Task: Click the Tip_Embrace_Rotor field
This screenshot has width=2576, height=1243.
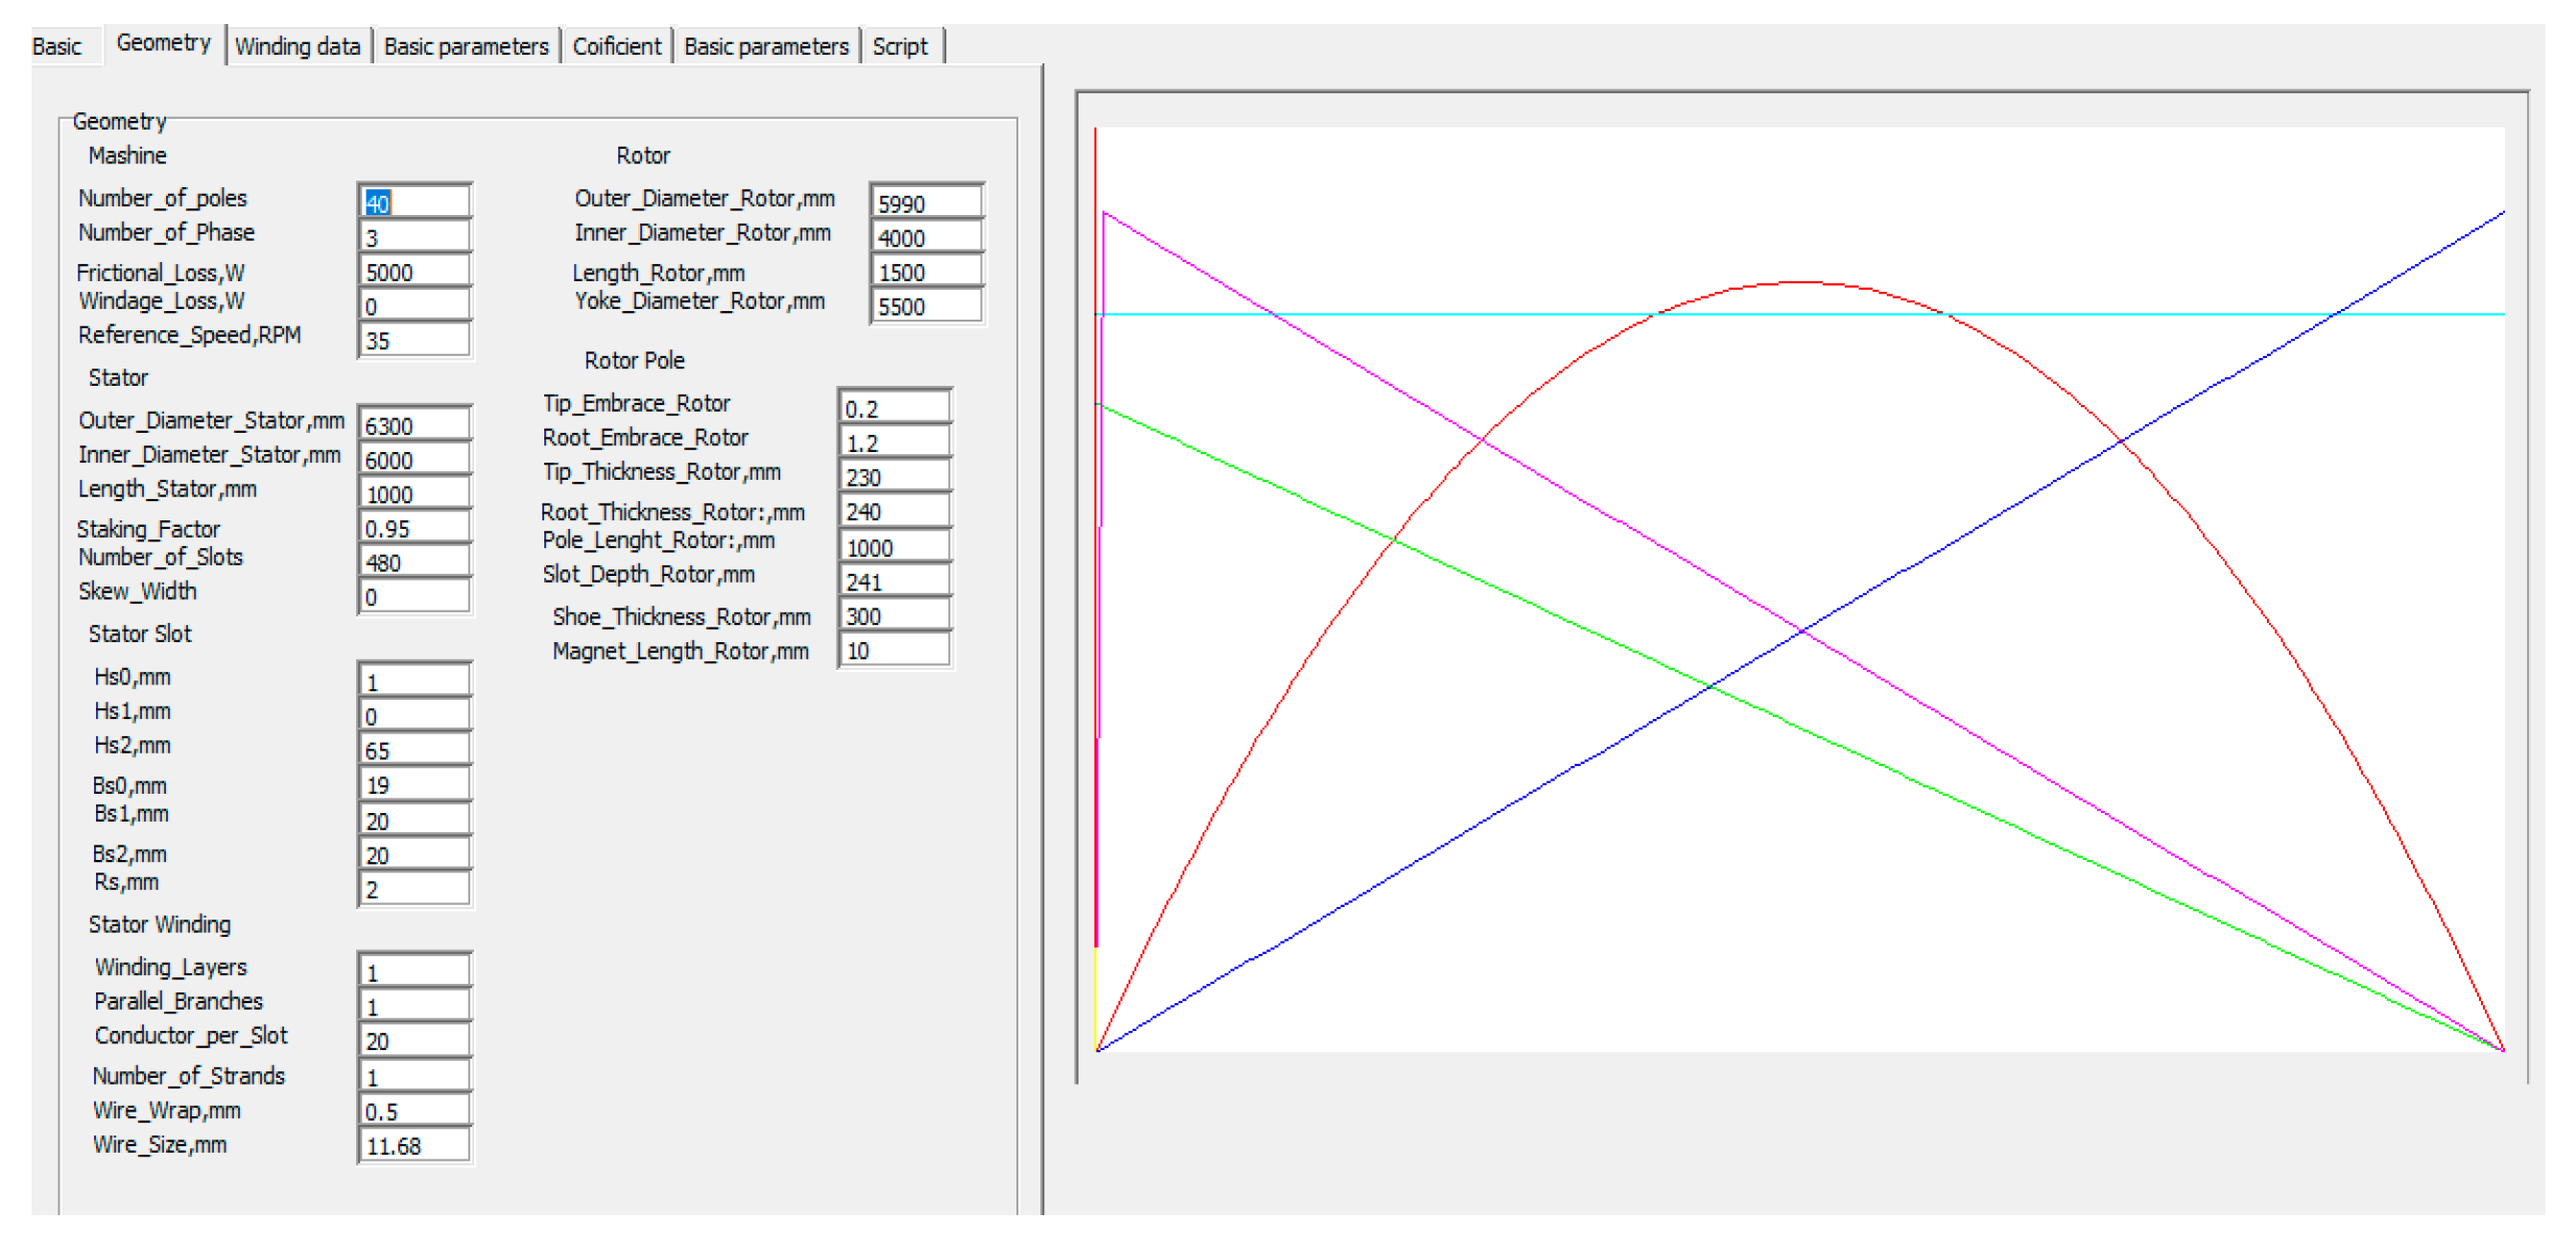Action: point(894,408)
